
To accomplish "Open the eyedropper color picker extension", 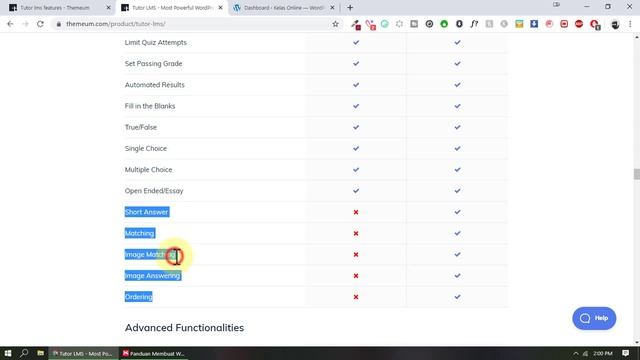I will [x=356, y=24].
